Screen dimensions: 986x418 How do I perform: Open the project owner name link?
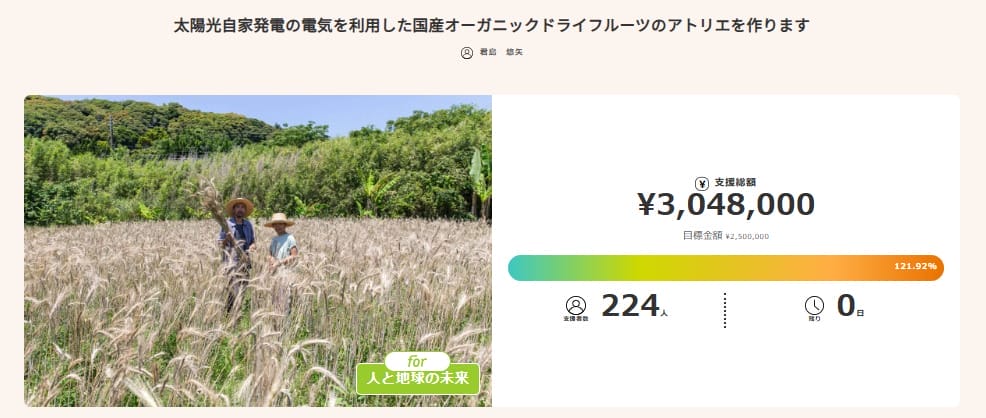501,53
